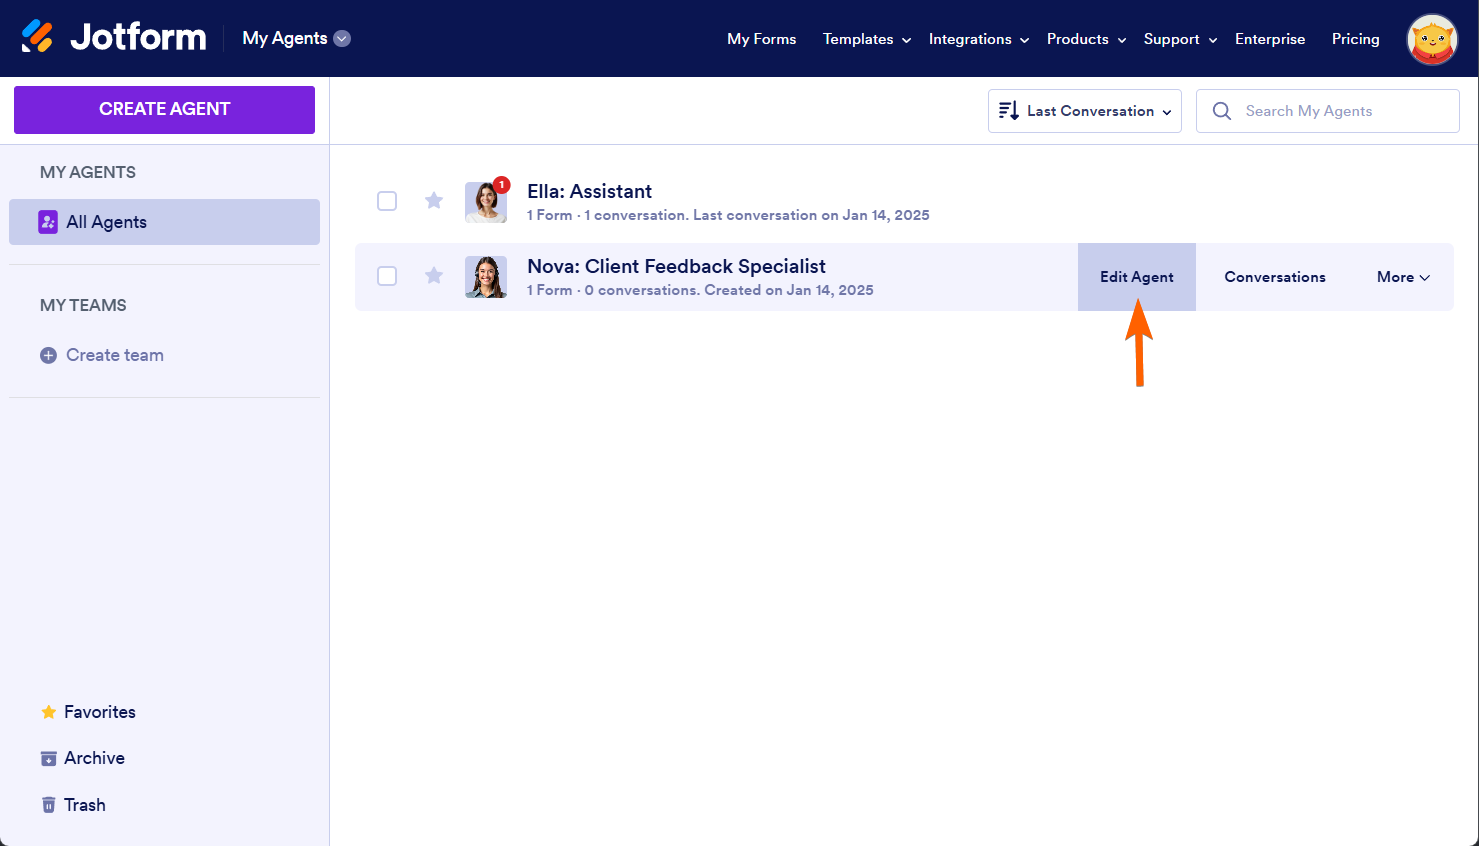Open the Ella: Assistant agent title
This screenshot has width=1479, height=846.
(x=590, y=191)
